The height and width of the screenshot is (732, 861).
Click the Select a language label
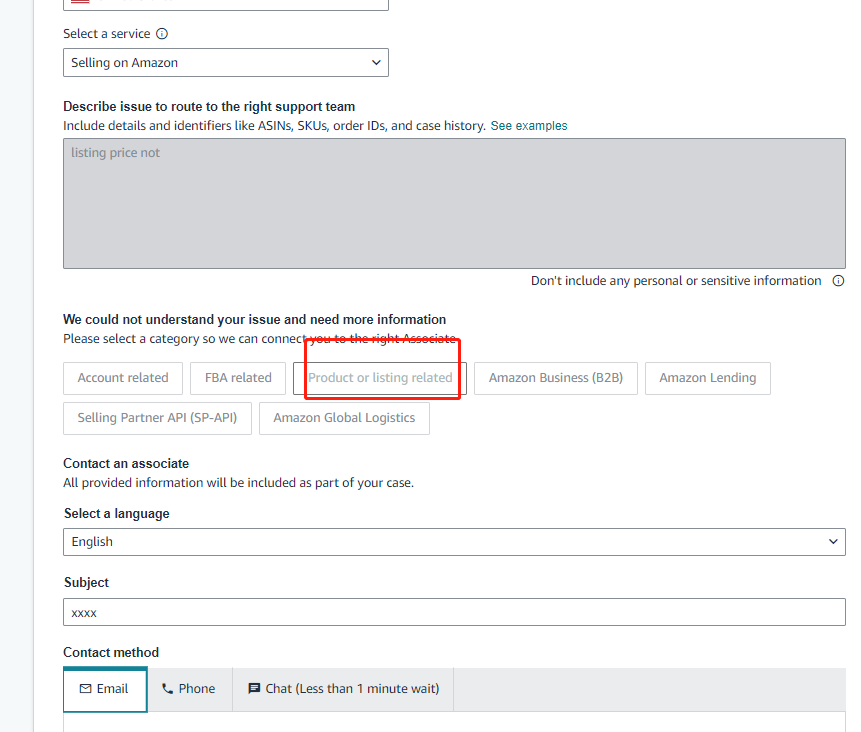click(116, 514)
